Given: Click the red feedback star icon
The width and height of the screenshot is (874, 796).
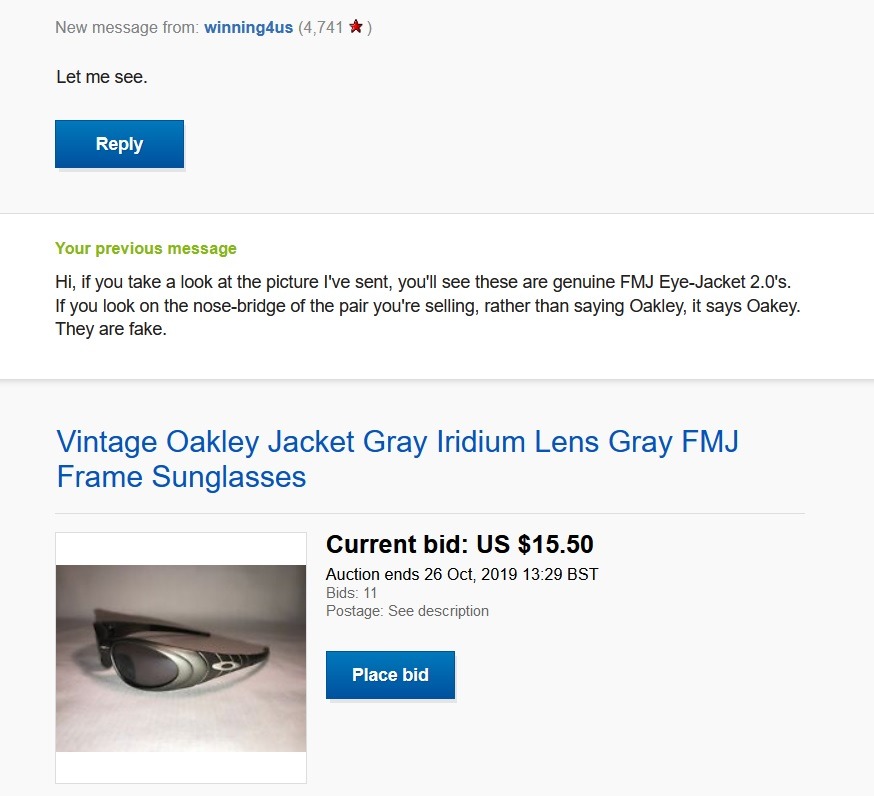Looking at the screenshot, I should [x=356, y=27].
